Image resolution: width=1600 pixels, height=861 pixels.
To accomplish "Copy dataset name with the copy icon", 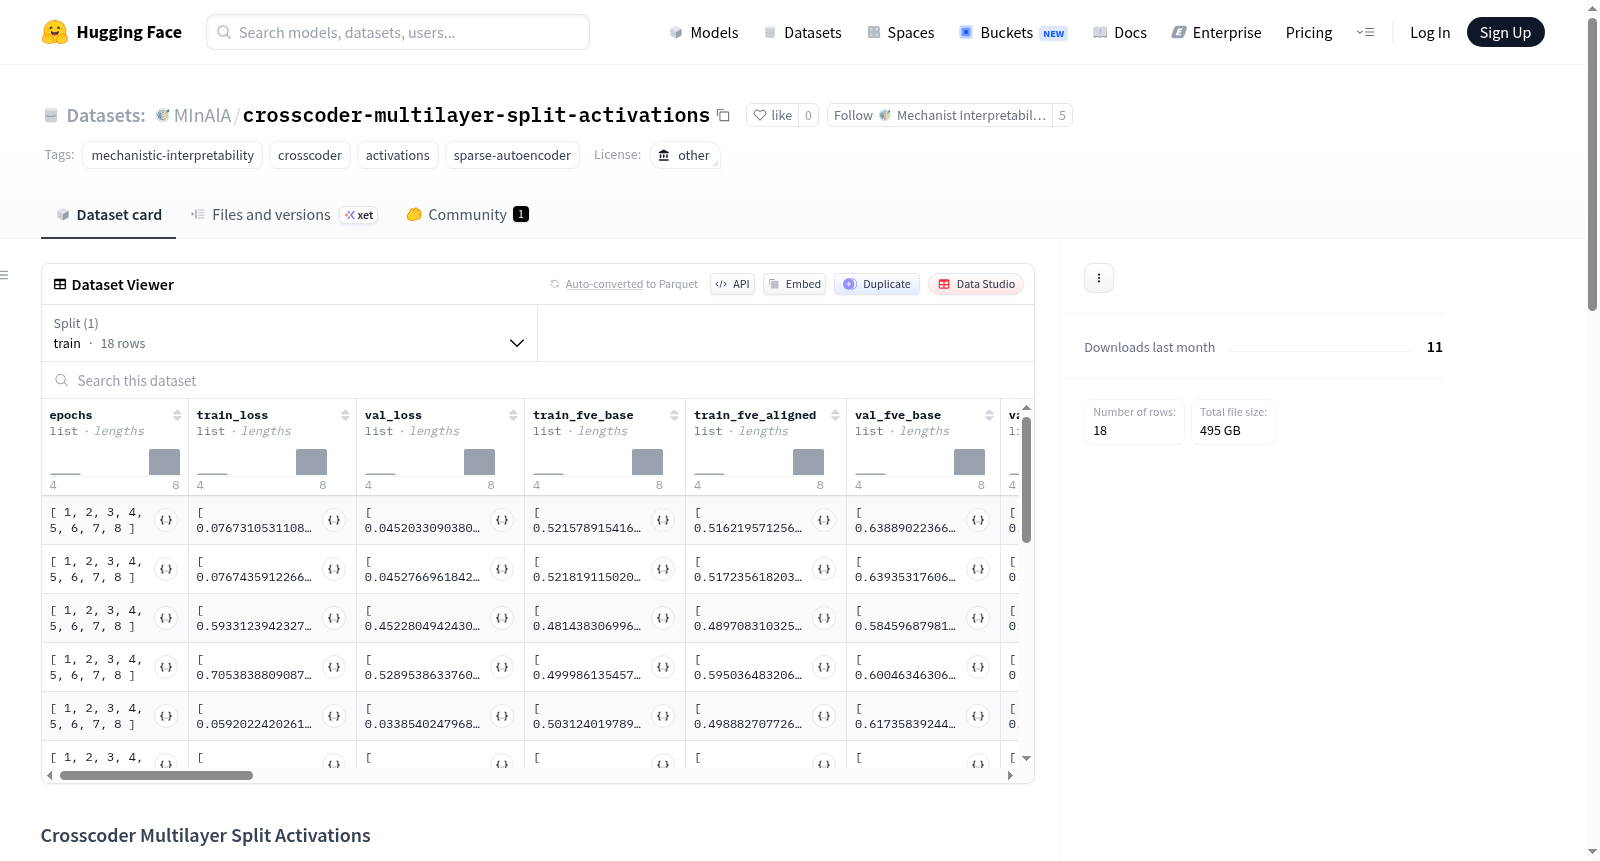I will pos(723,115).
